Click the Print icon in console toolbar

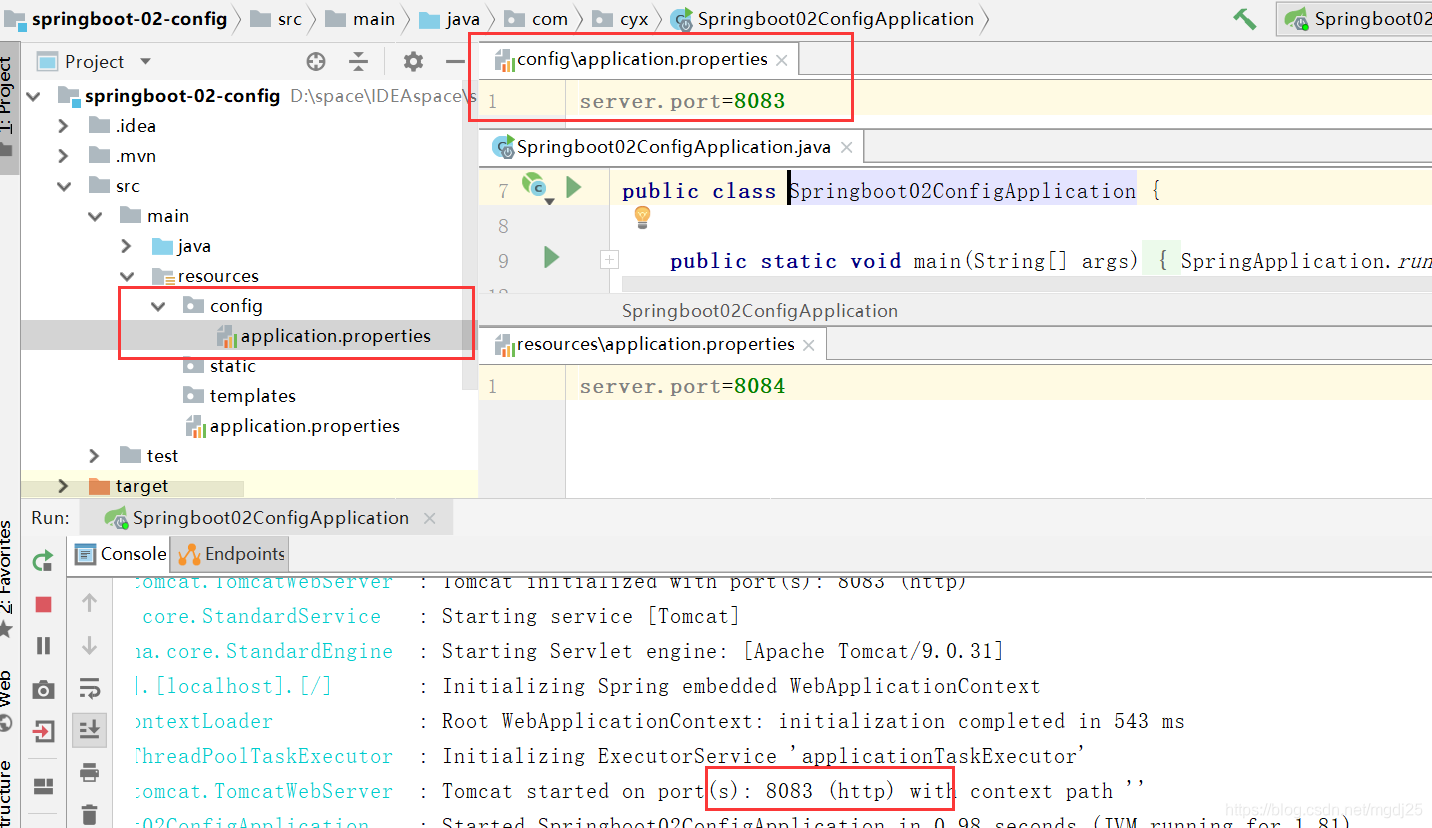pyautogui.click(x=89, y=773)
